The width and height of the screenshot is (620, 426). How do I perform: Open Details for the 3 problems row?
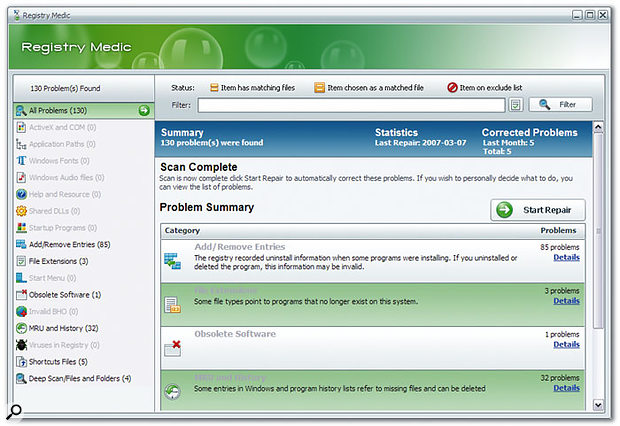(x=566, y=301)
